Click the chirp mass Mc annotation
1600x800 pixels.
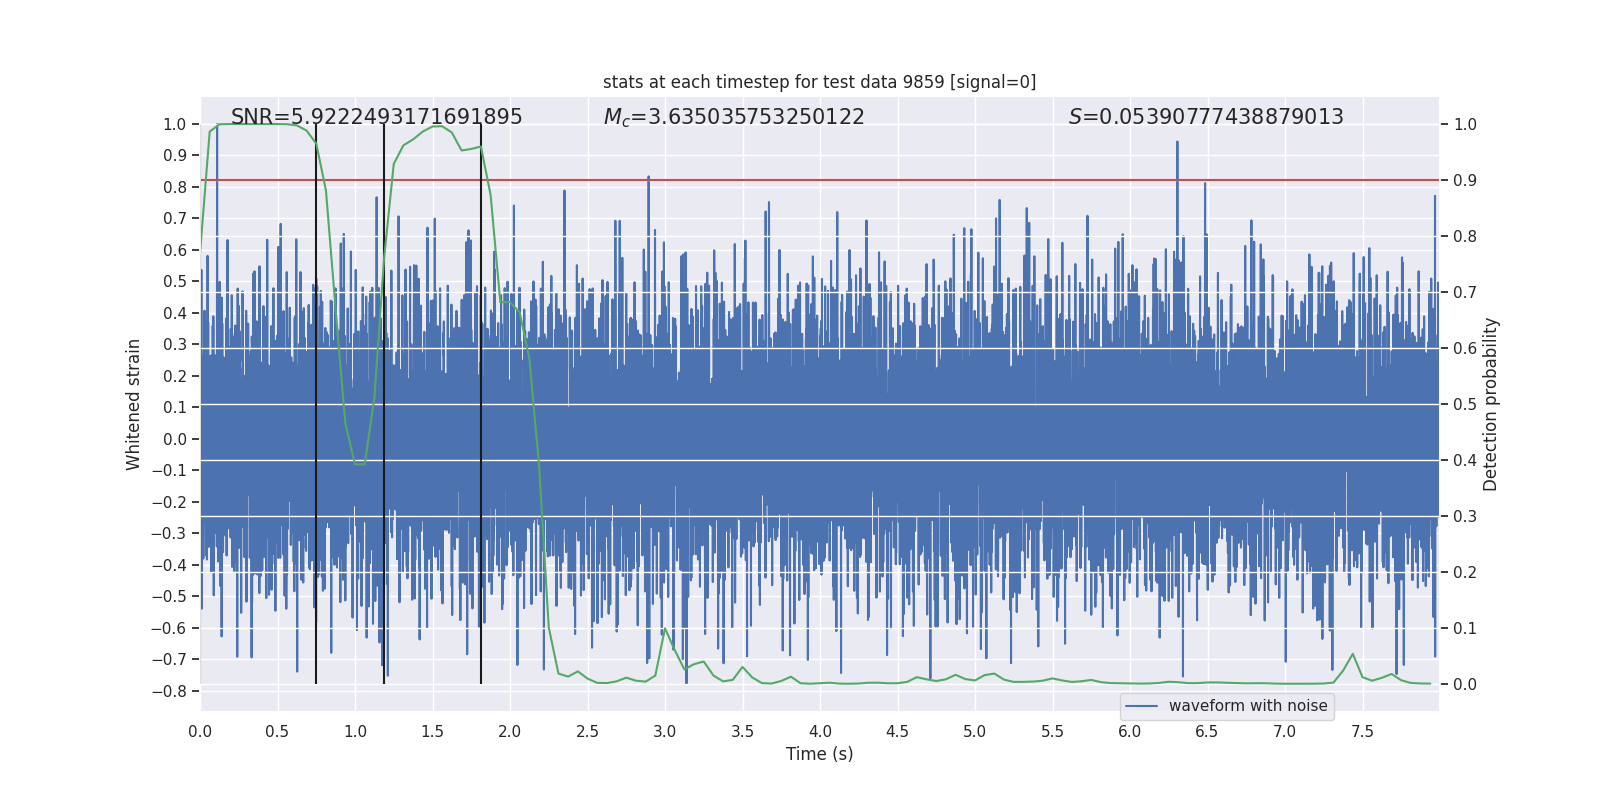coord(734,117)
